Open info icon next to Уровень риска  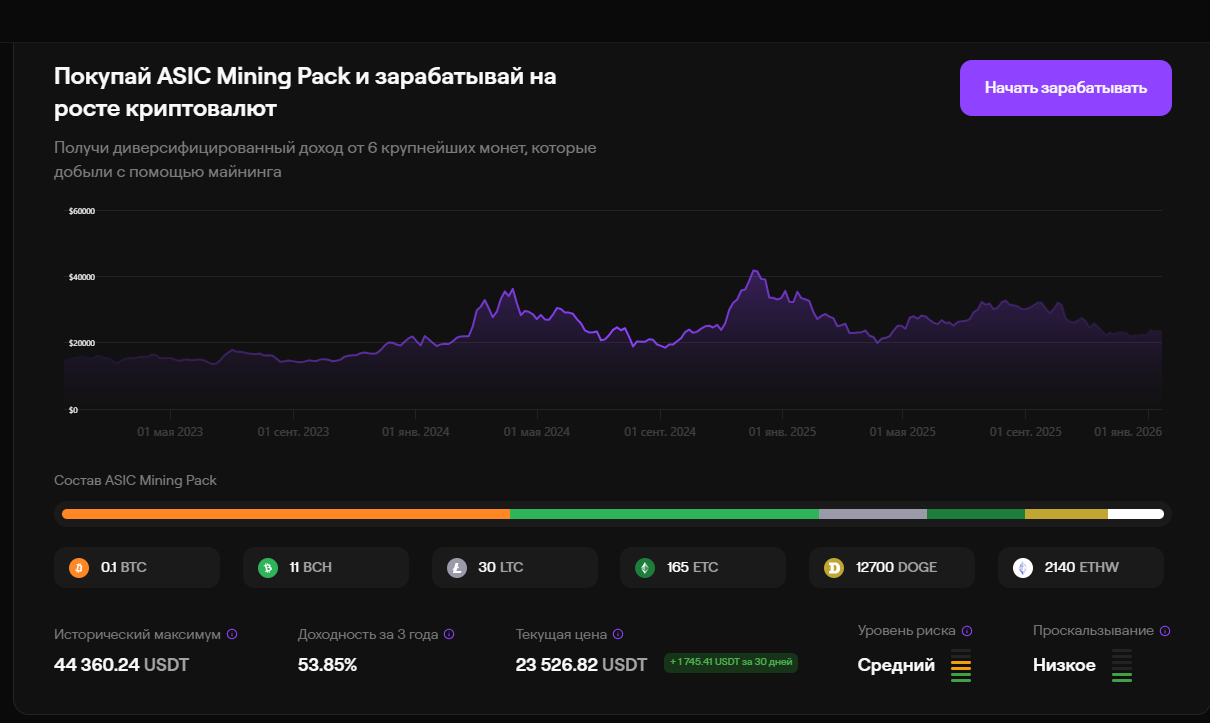click(967, 631)
